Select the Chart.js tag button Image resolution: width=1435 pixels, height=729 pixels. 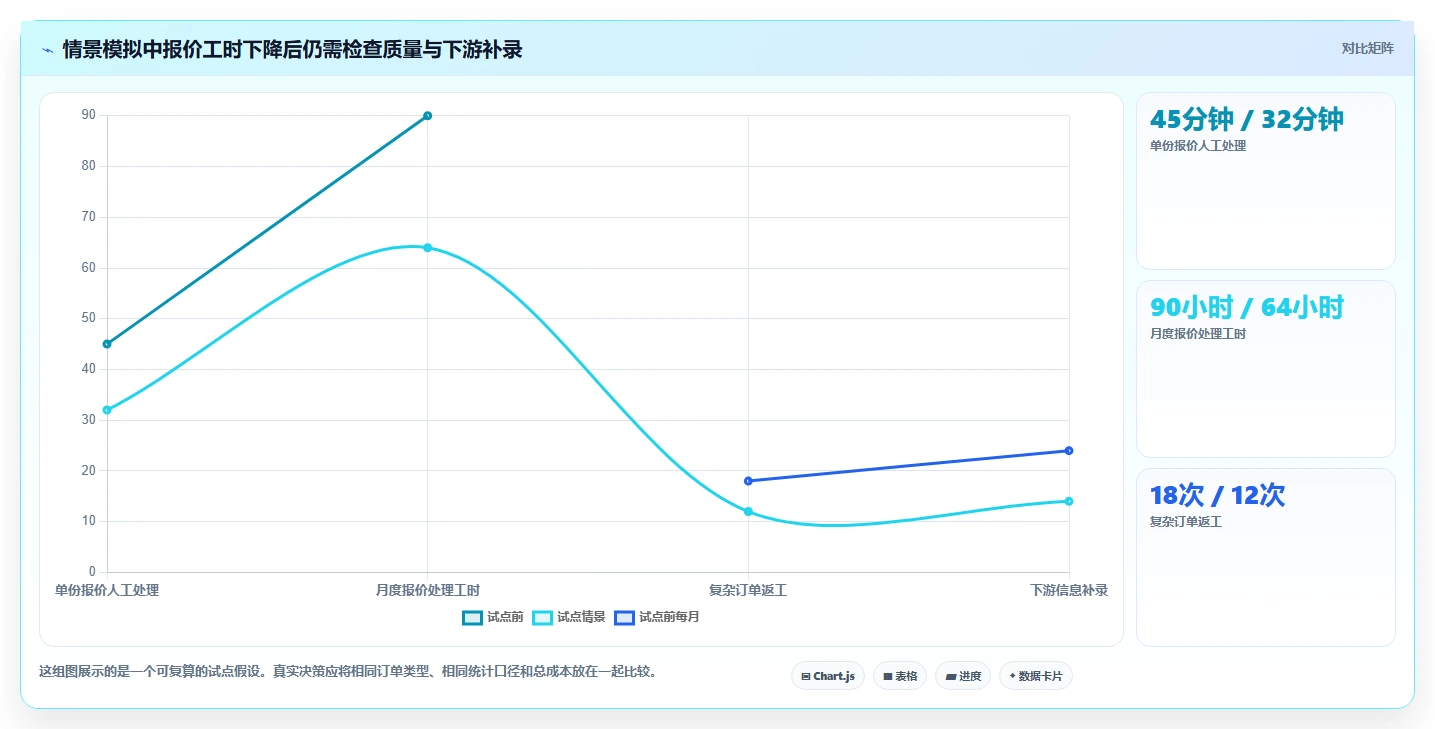click(828, 676)
